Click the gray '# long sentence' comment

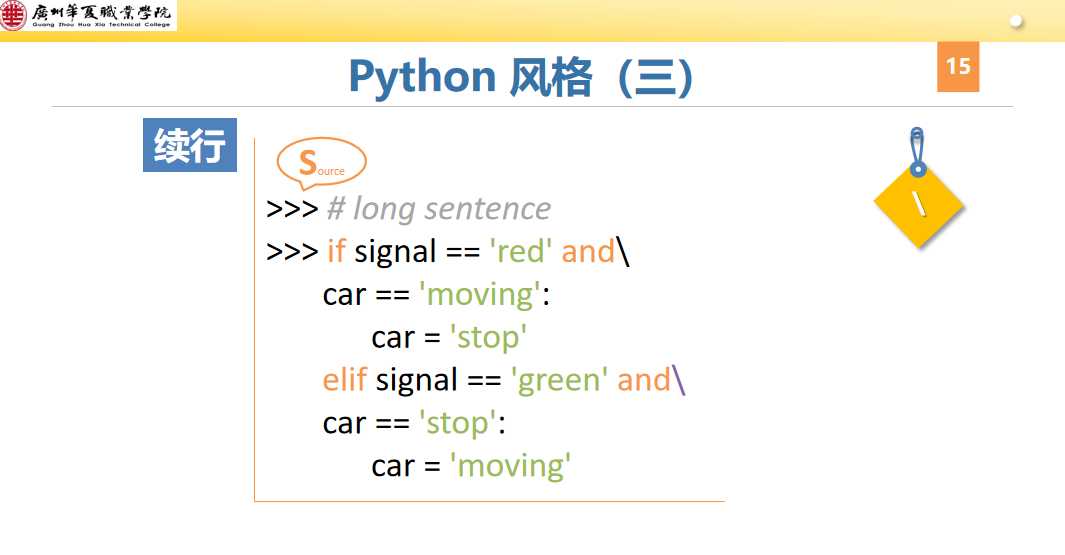[438, 208]
